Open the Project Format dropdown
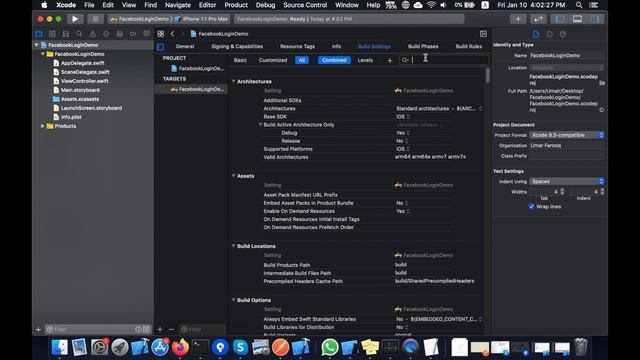 coord(567,135)
